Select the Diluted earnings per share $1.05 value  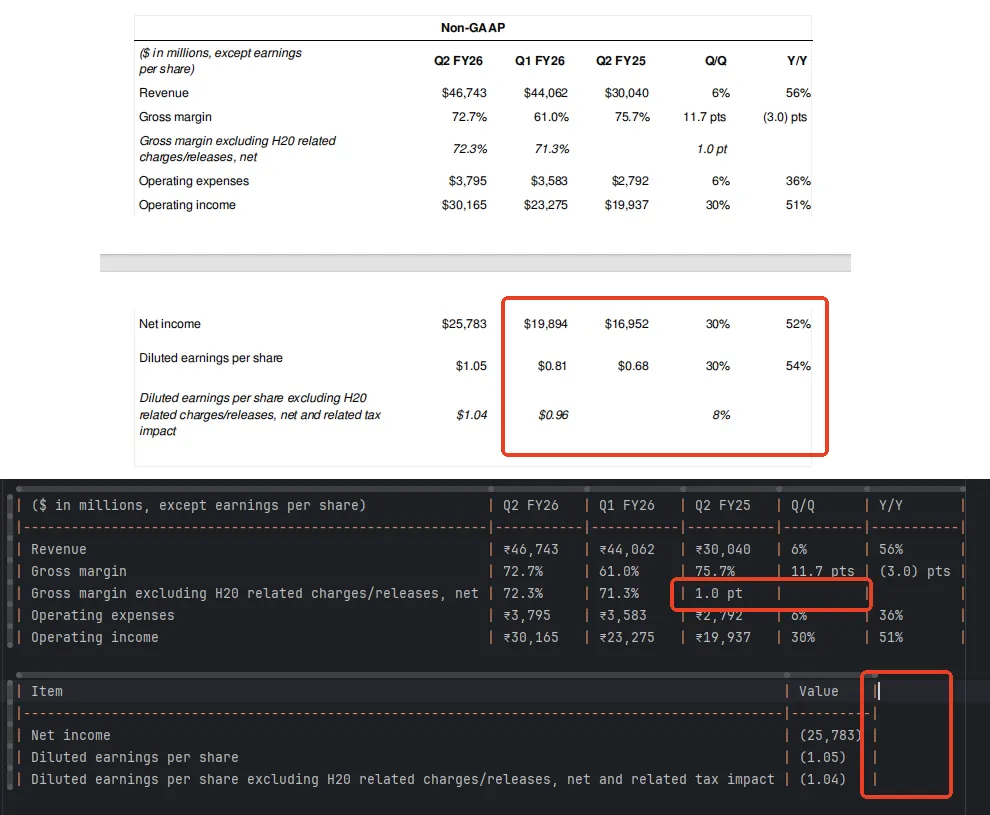[x=471, y=365]
